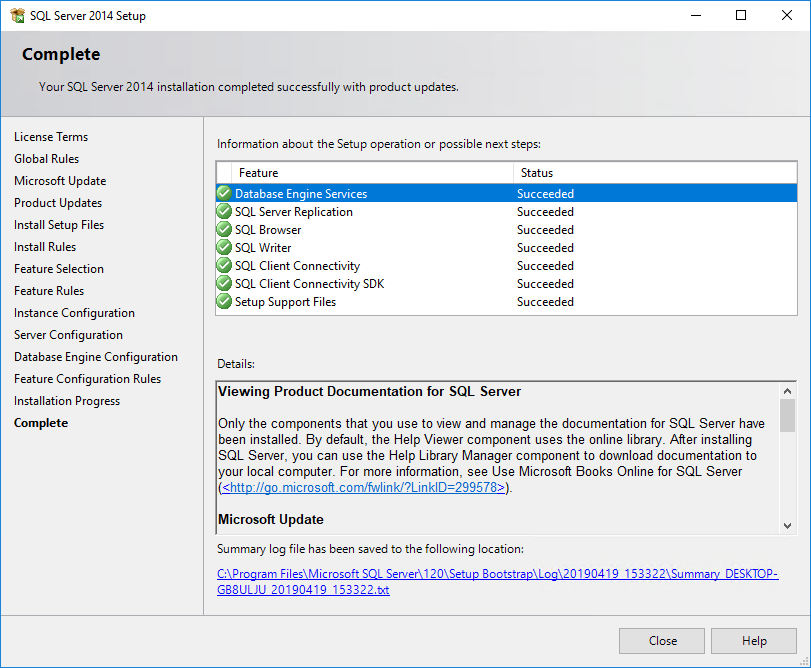This screenshot has width=811, height=668.
Task: Click License Terms step in sidebar
Action: click(x=51, y=137)
